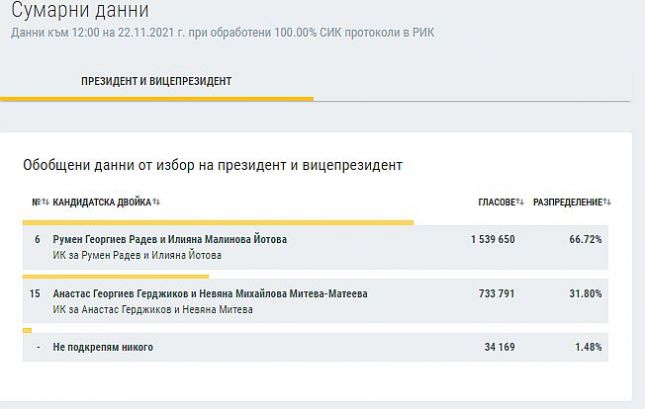Open the Президент и вицепрезидент tab
645x409 pixels.
tap(156, 81)
